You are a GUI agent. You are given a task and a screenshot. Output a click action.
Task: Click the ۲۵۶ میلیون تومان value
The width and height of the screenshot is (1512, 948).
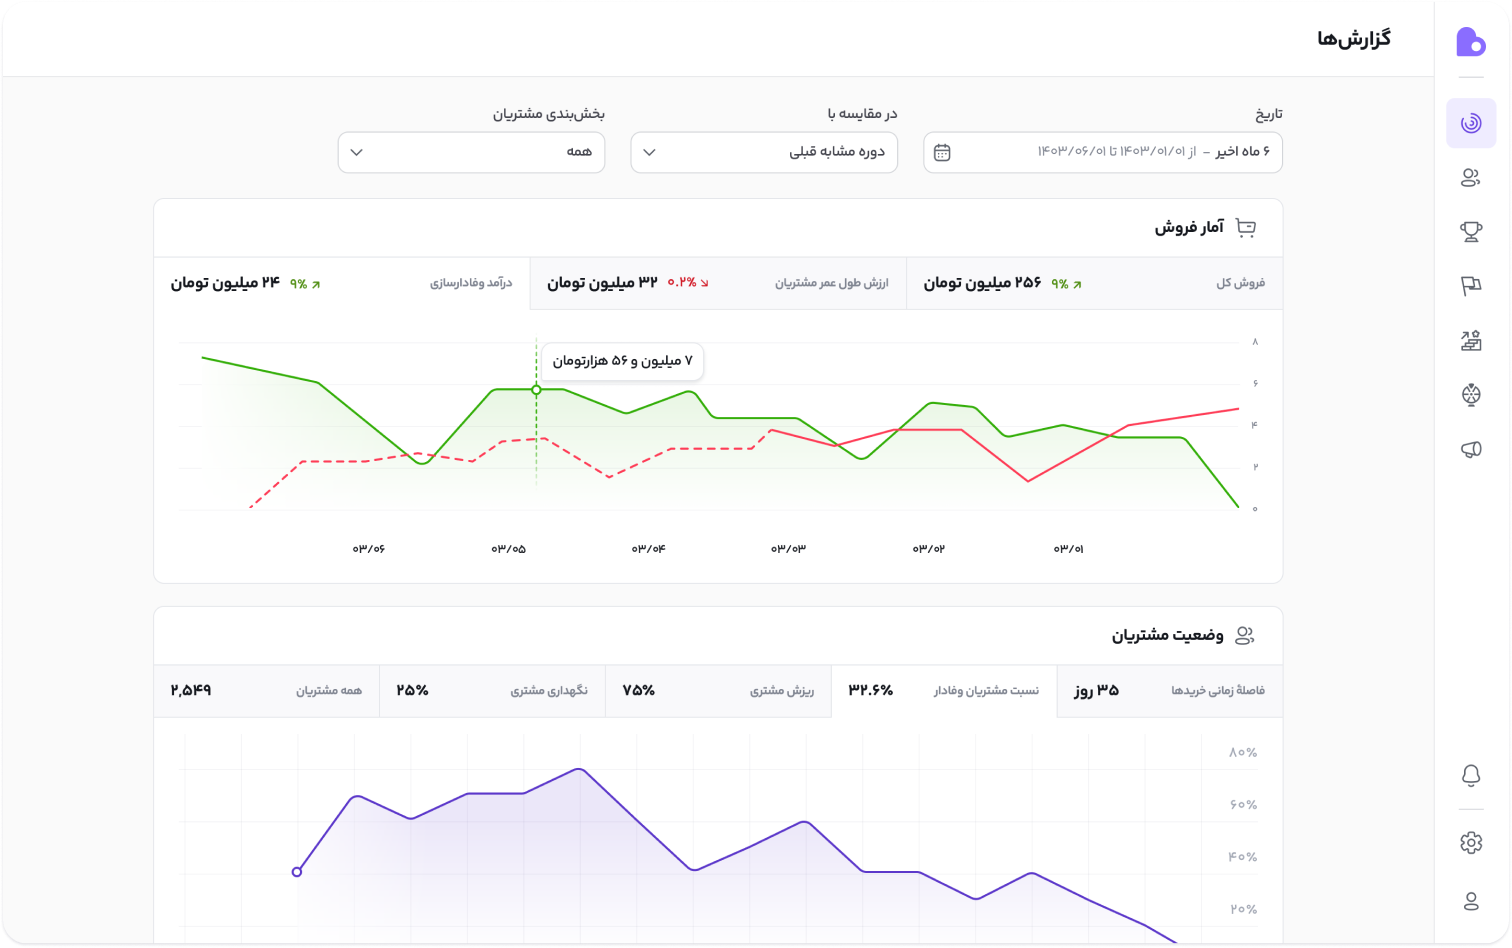(982, 283)
